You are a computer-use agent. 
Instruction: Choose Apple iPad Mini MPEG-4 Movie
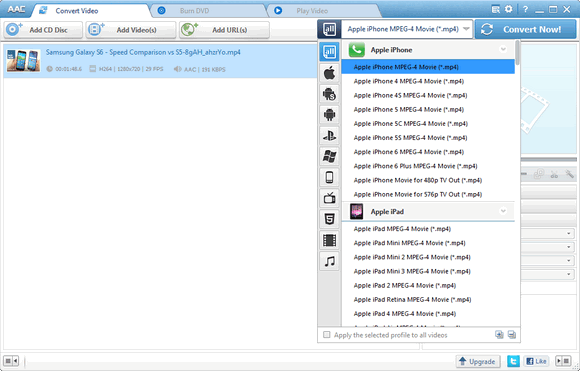point(428,243)
